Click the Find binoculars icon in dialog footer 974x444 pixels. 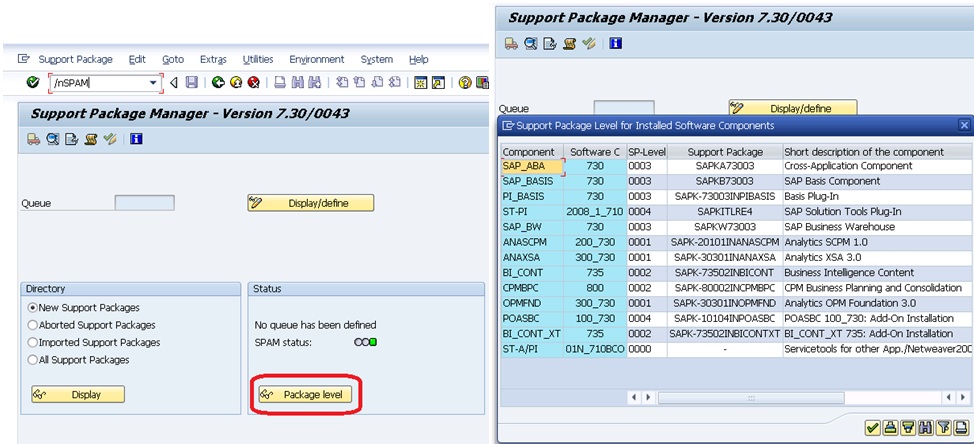926,427
